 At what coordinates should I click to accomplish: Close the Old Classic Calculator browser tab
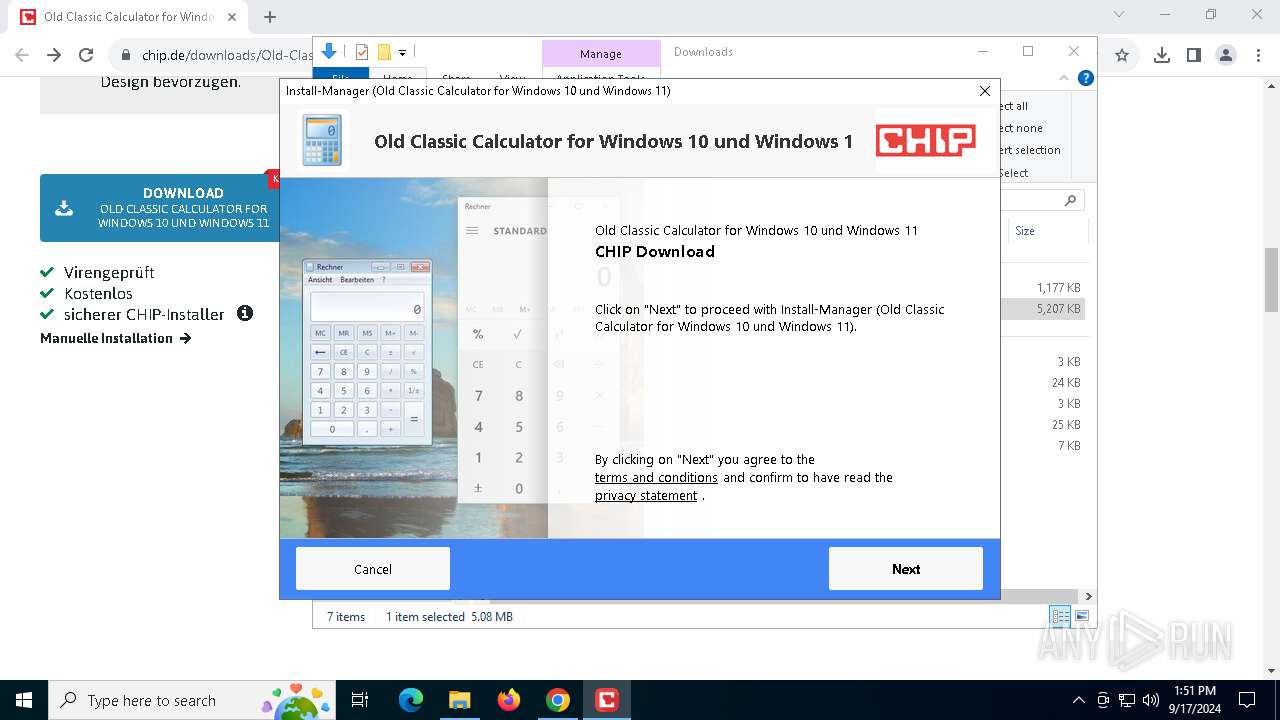(x=231, y=17)
